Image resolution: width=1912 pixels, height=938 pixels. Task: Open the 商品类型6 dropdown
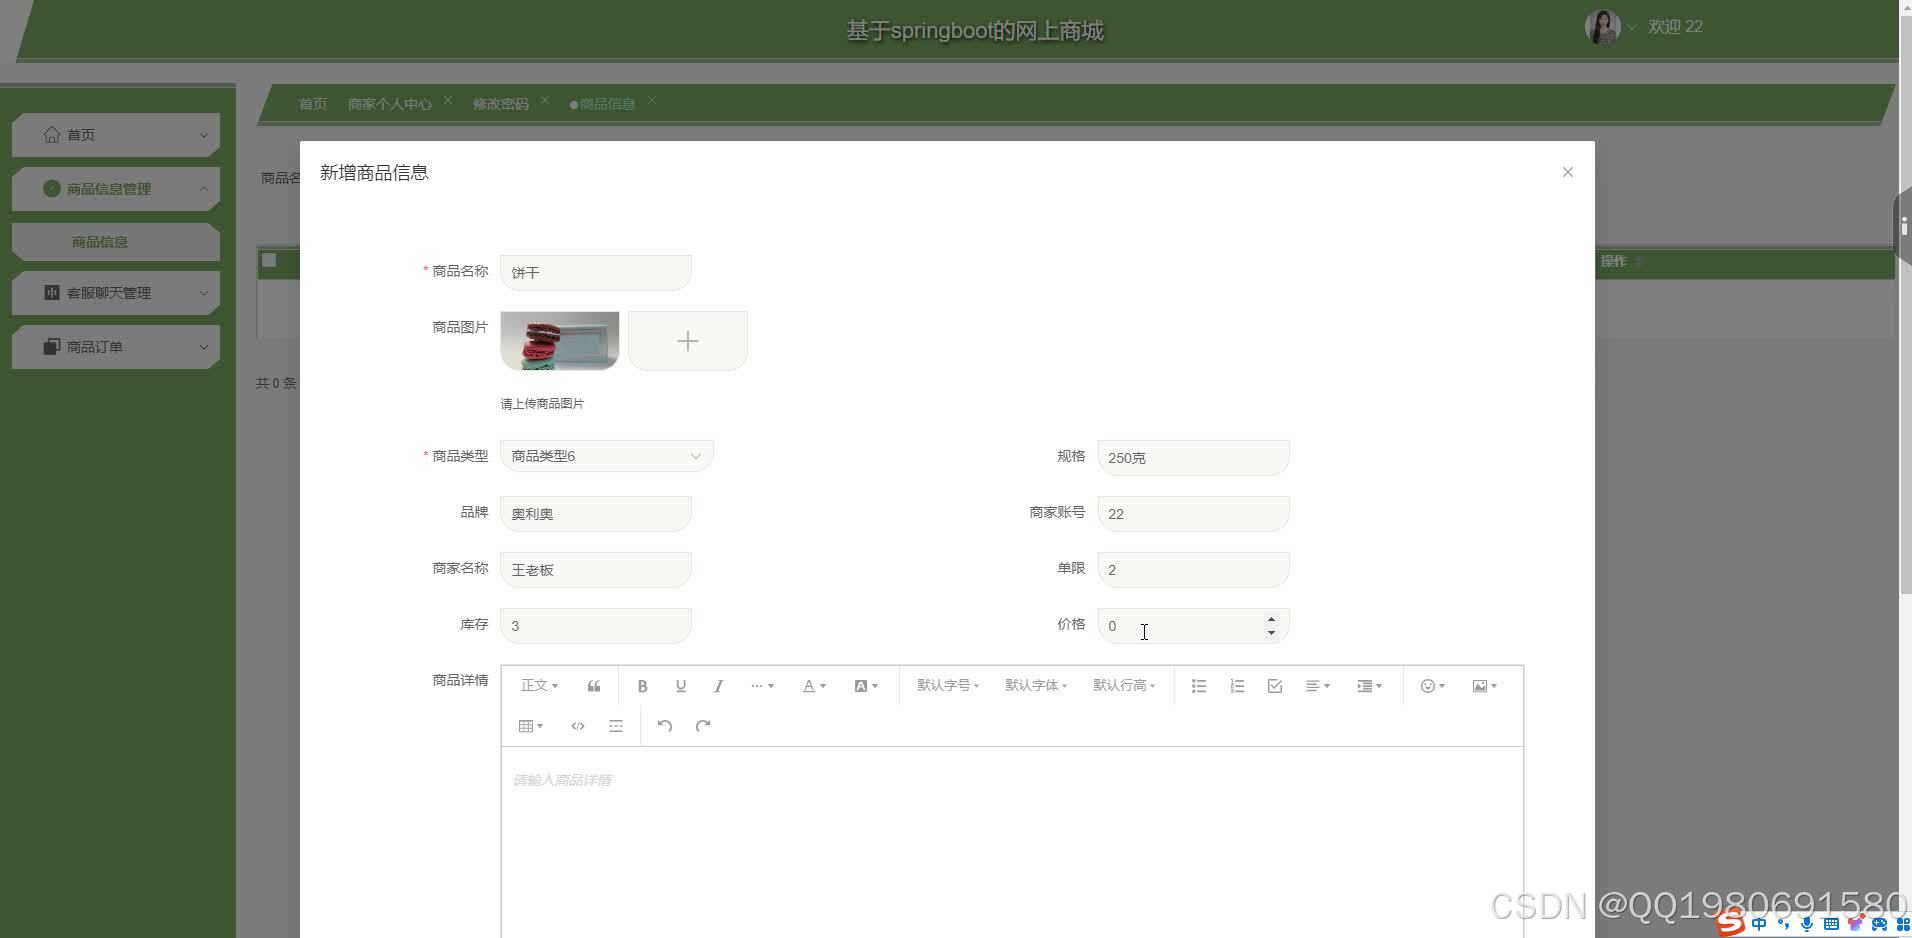pyautogui.click(x=605, y=455)
